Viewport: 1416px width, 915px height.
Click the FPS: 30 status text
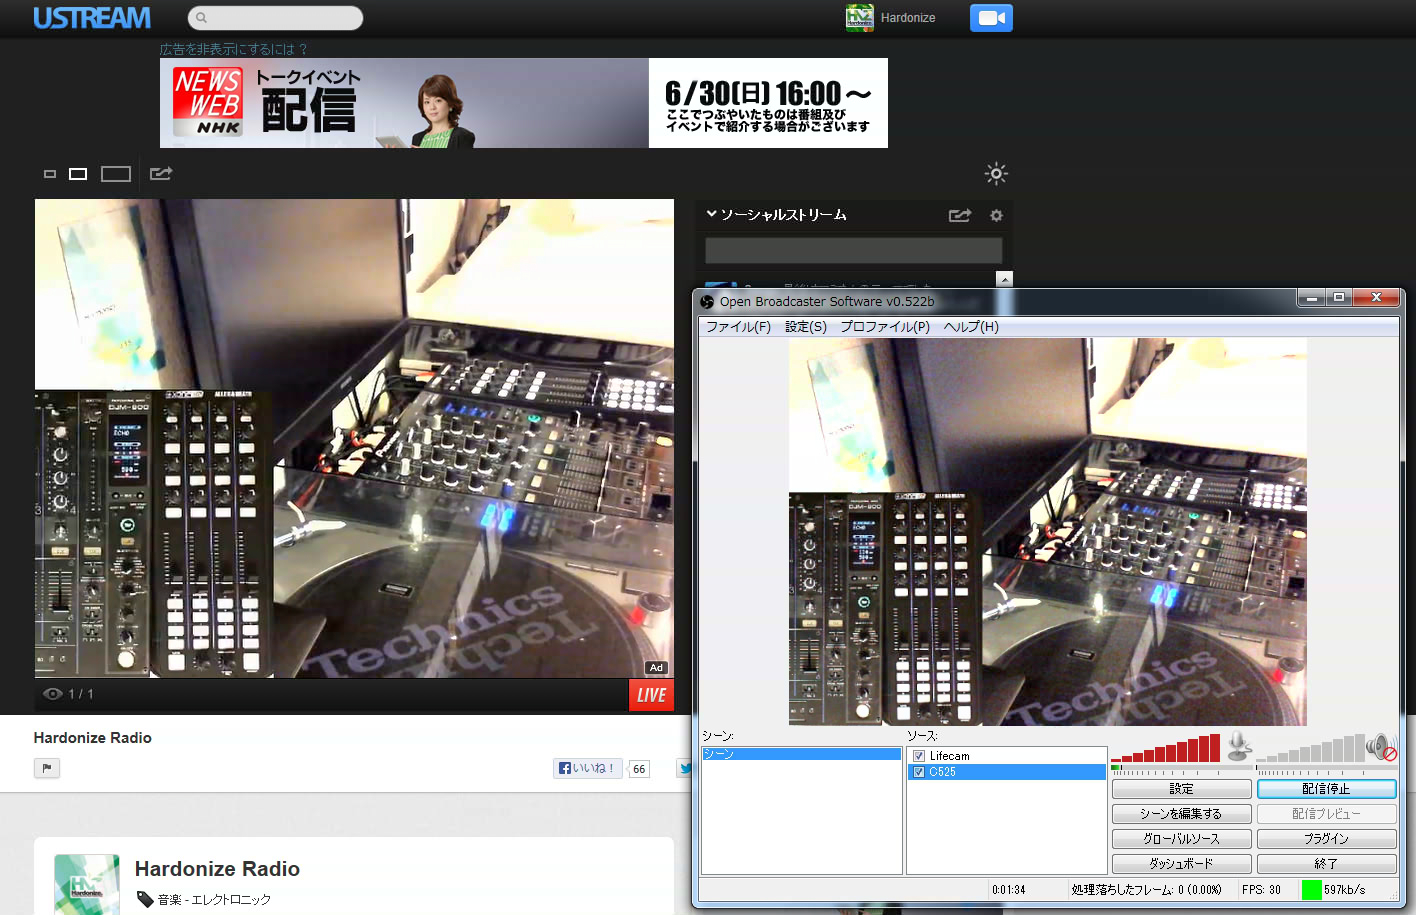coord(1261,890)
